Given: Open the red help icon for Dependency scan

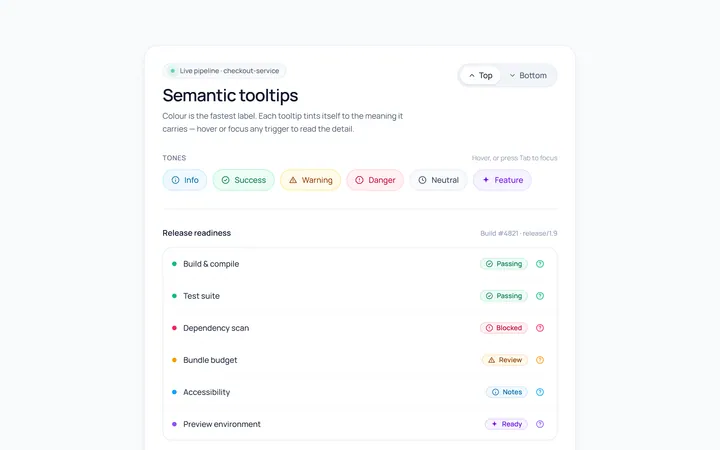Looking at the screenshot, I should tap(540, 328).
